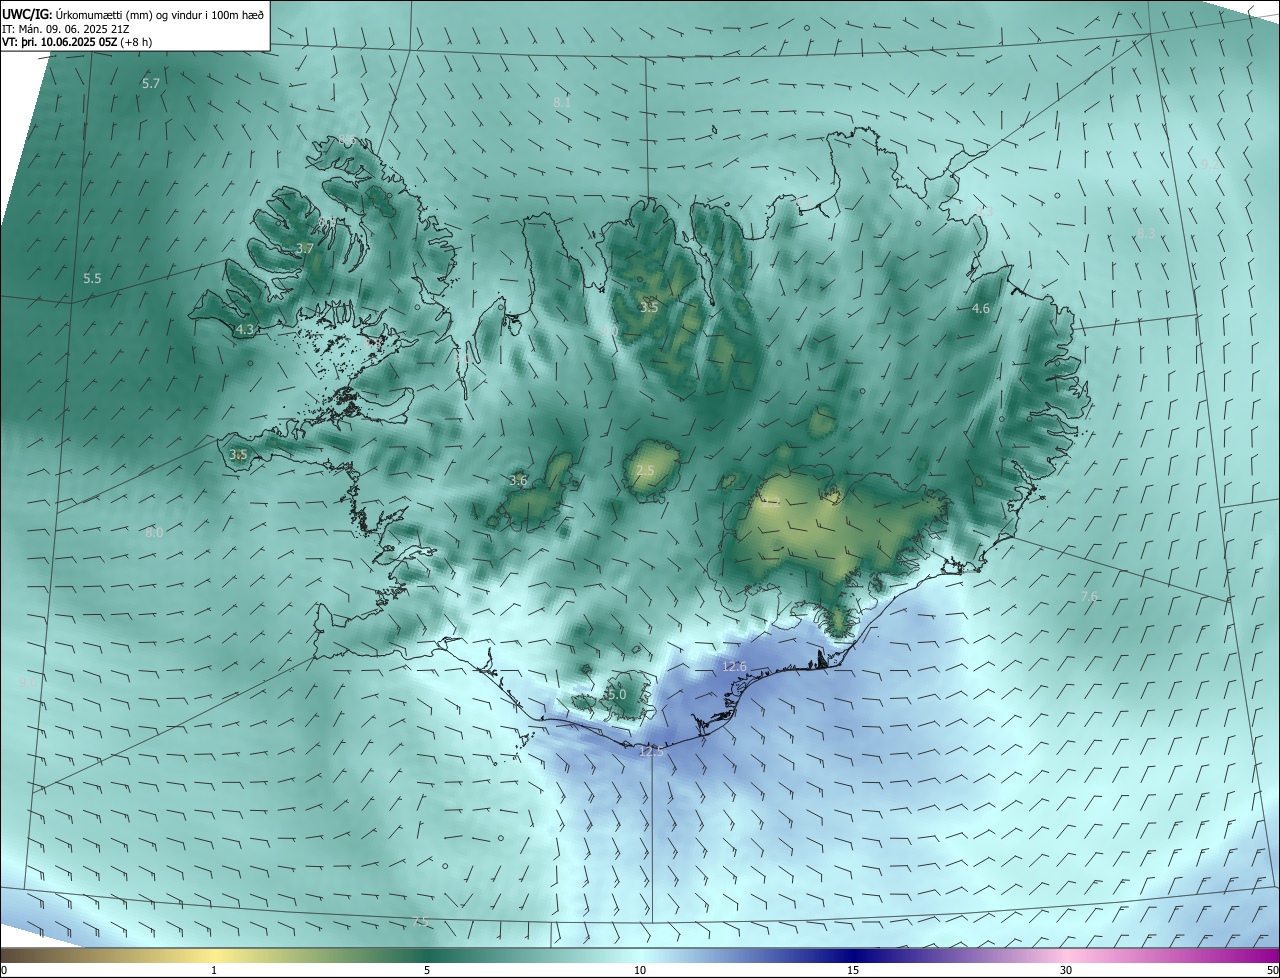Select the 12.6 value label on the south coast
This screenshot has height=978, width=1280.
point(734,666)
